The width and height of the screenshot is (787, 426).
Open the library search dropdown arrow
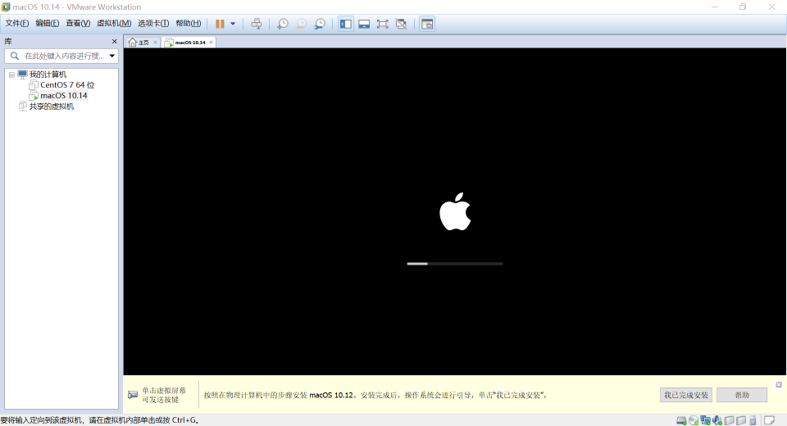[x=112, y=56]
